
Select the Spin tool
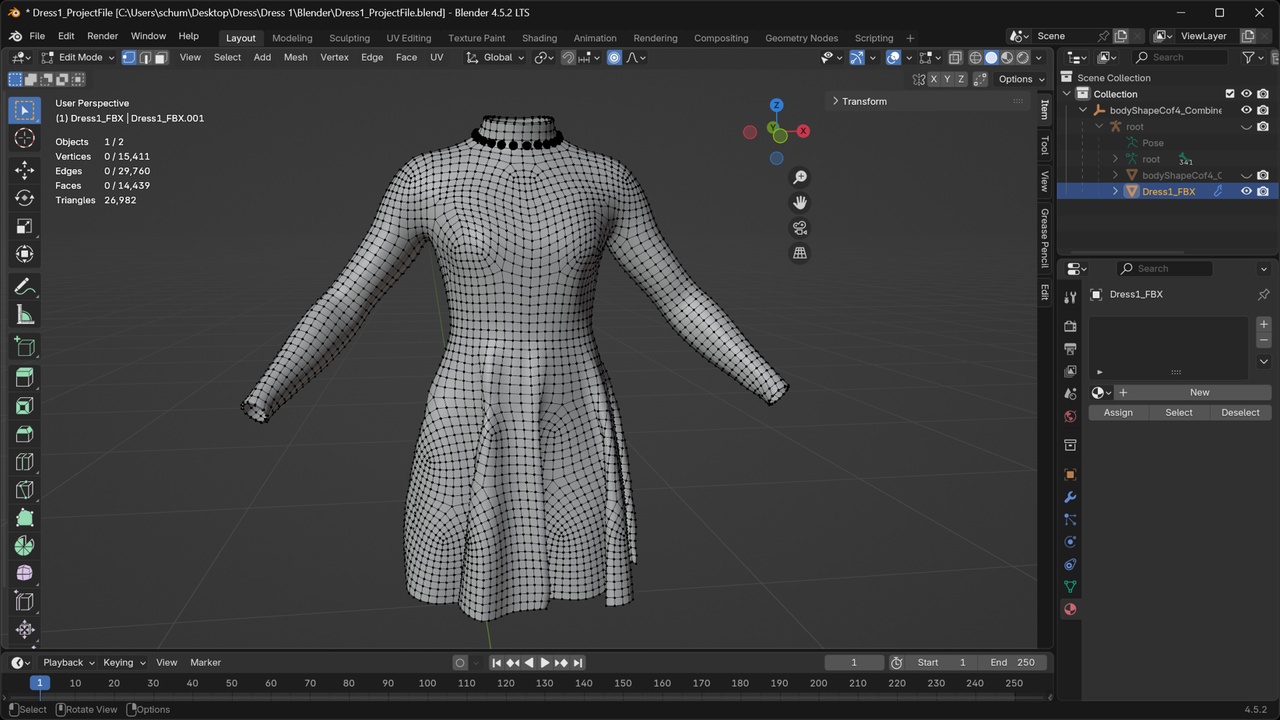(x=25, y=546)
